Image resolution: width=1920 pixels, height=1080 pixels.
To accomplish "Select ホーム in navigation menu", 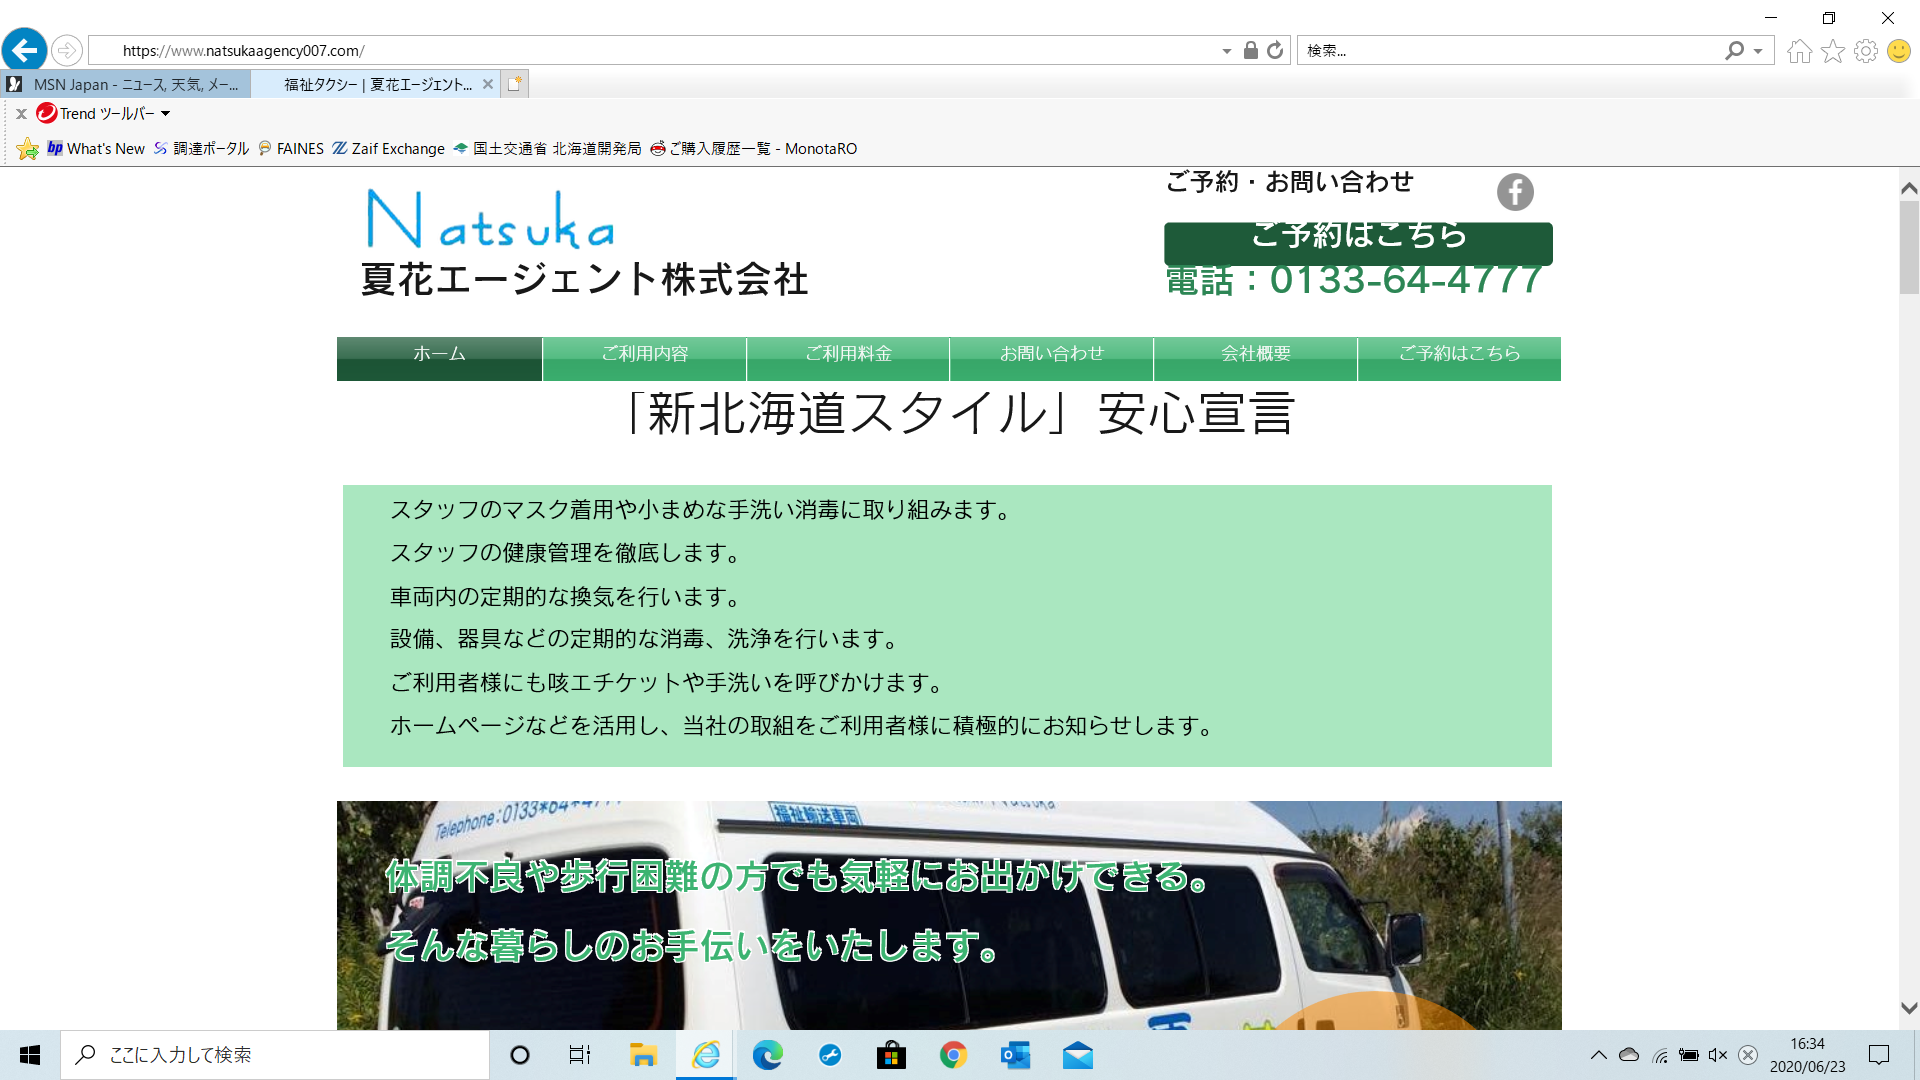I will (439, 358).
